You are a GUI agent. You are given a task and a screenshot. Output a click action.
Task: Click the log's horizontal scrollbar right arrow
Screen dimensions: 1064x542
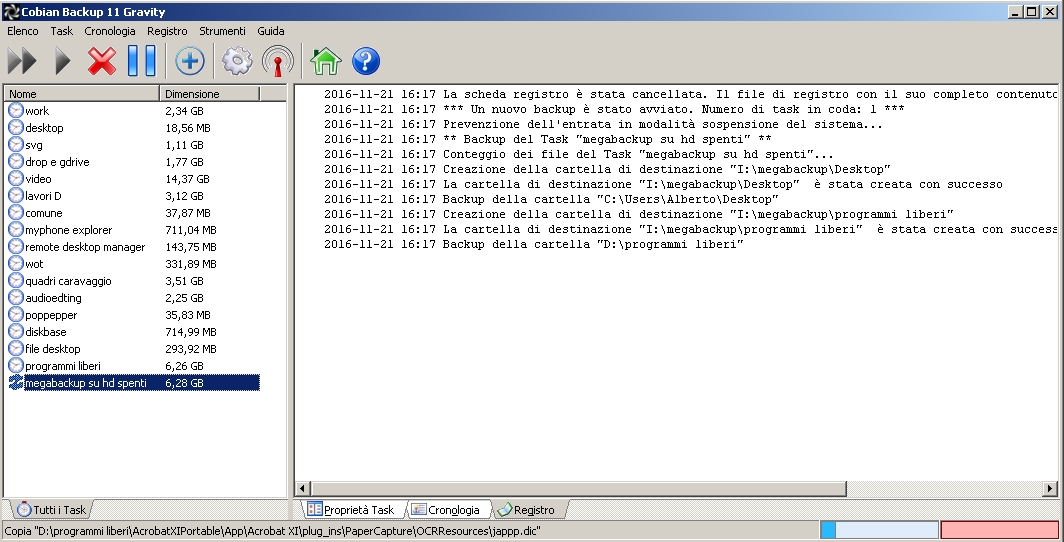pyautogui.click(x=1050, y=488)
